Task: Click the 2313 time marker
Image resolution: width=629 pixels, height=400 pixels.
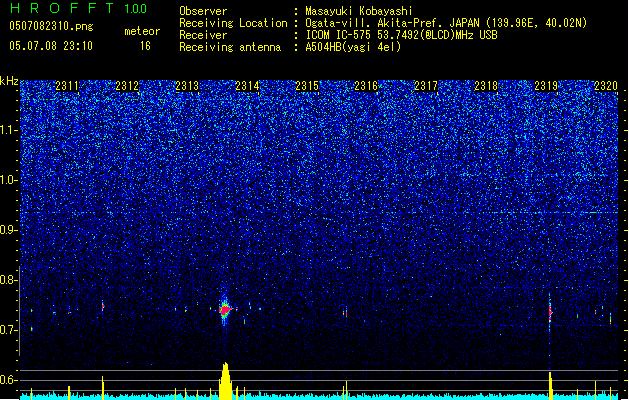Action: (187, 86)
